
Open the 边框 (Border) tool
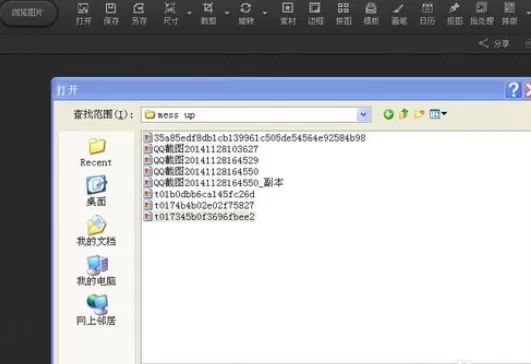tap(315, 14)
